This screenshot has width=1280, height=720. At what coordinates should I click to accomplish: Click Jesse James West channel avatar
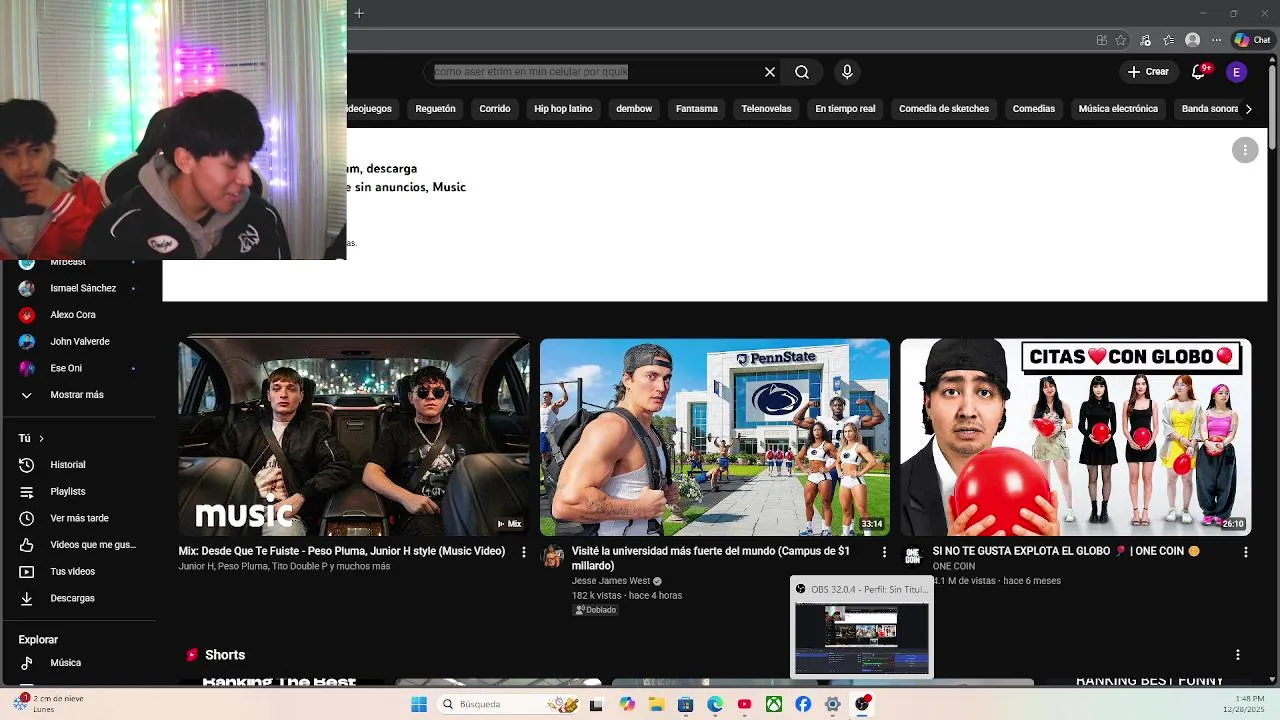552,556
